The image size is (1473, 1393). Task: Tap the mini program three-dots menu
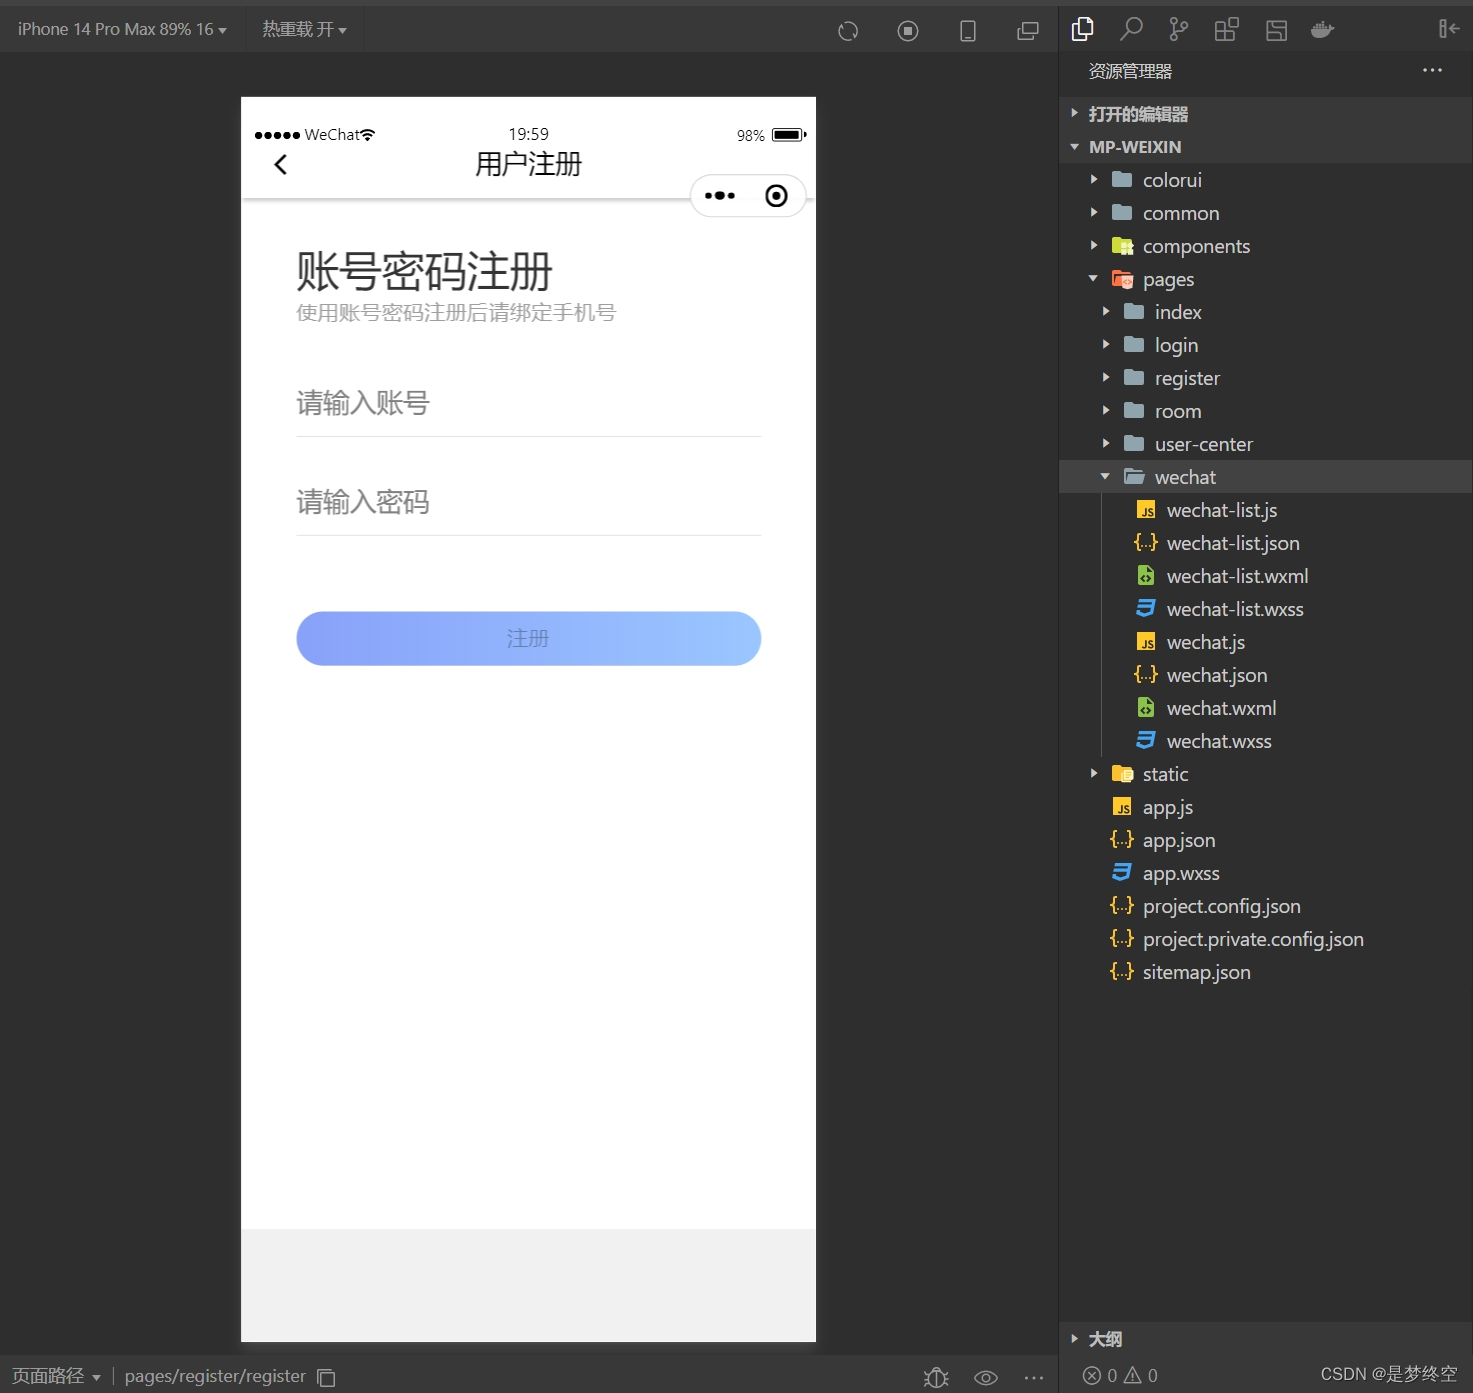pos(720,196)
